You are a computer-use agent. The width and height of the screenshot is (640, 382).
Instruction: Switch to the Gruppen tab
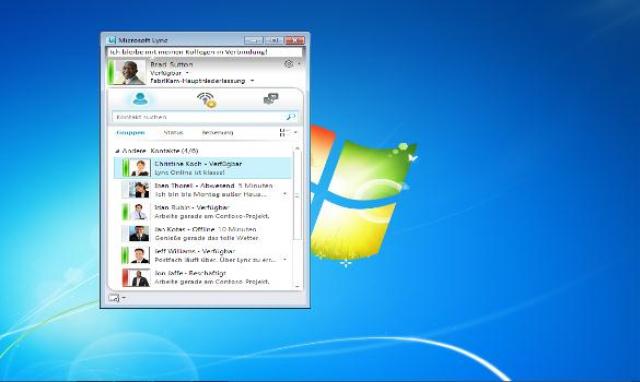[131, 133]
